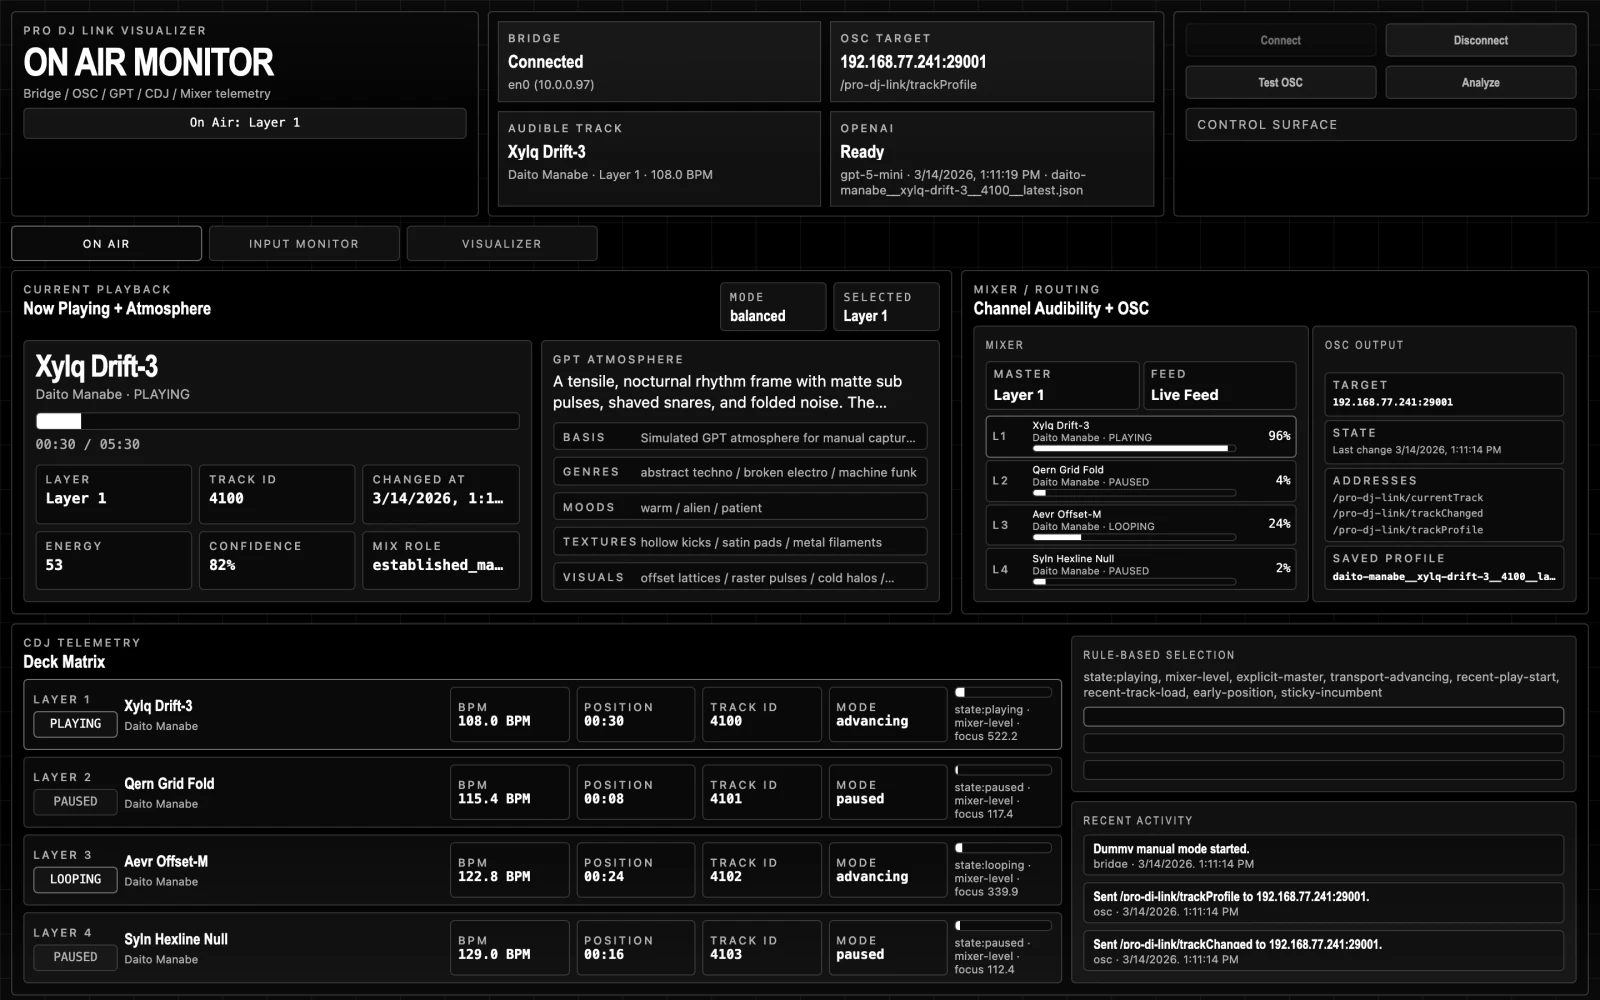Expand the truncated Basis field
1600x1000 pixels.
click(739, 437)
